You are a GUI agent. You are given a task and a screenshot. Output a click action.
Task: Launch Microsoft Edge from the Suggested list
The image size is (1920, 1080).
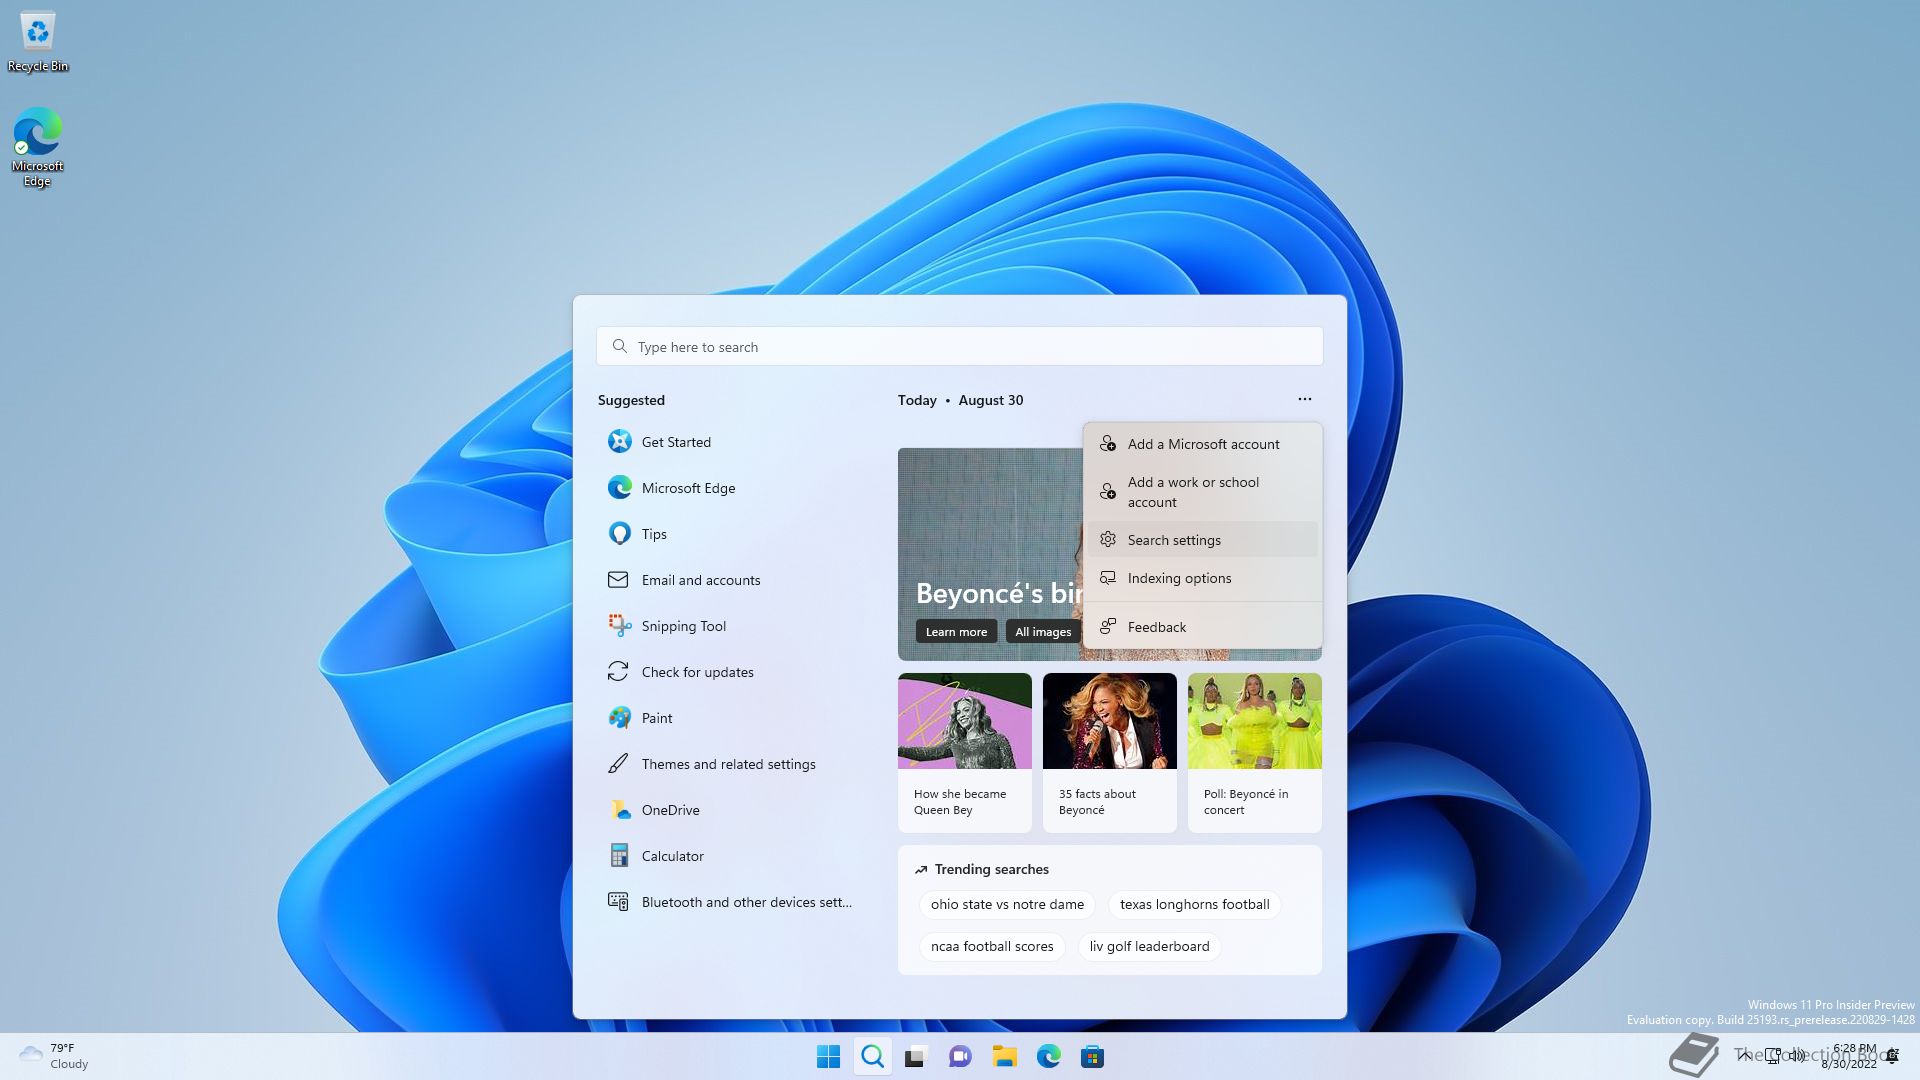coord(735,488)
